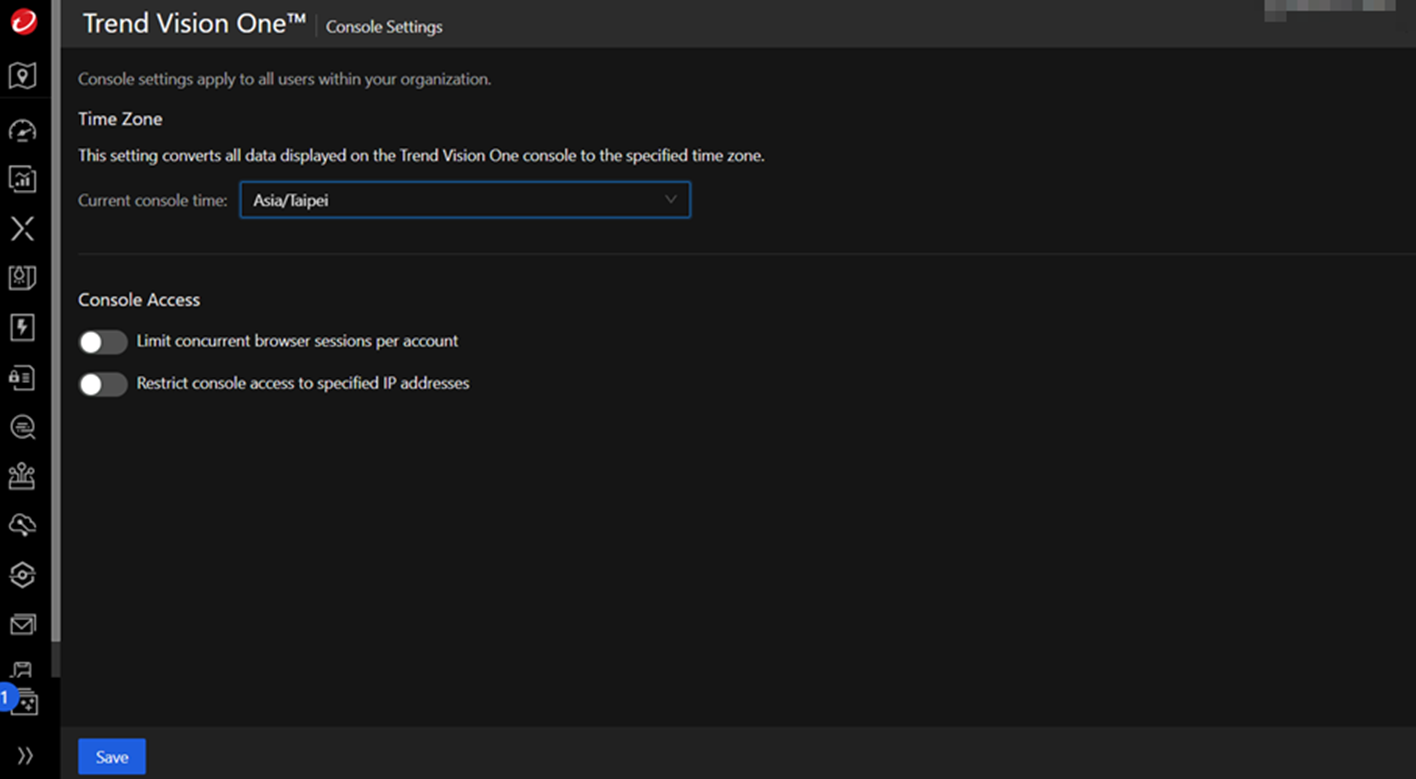Screen dimensions: 1416x779
Task: Open the lightning bolt sidebar icon
Action: click(x=22, y=327)
